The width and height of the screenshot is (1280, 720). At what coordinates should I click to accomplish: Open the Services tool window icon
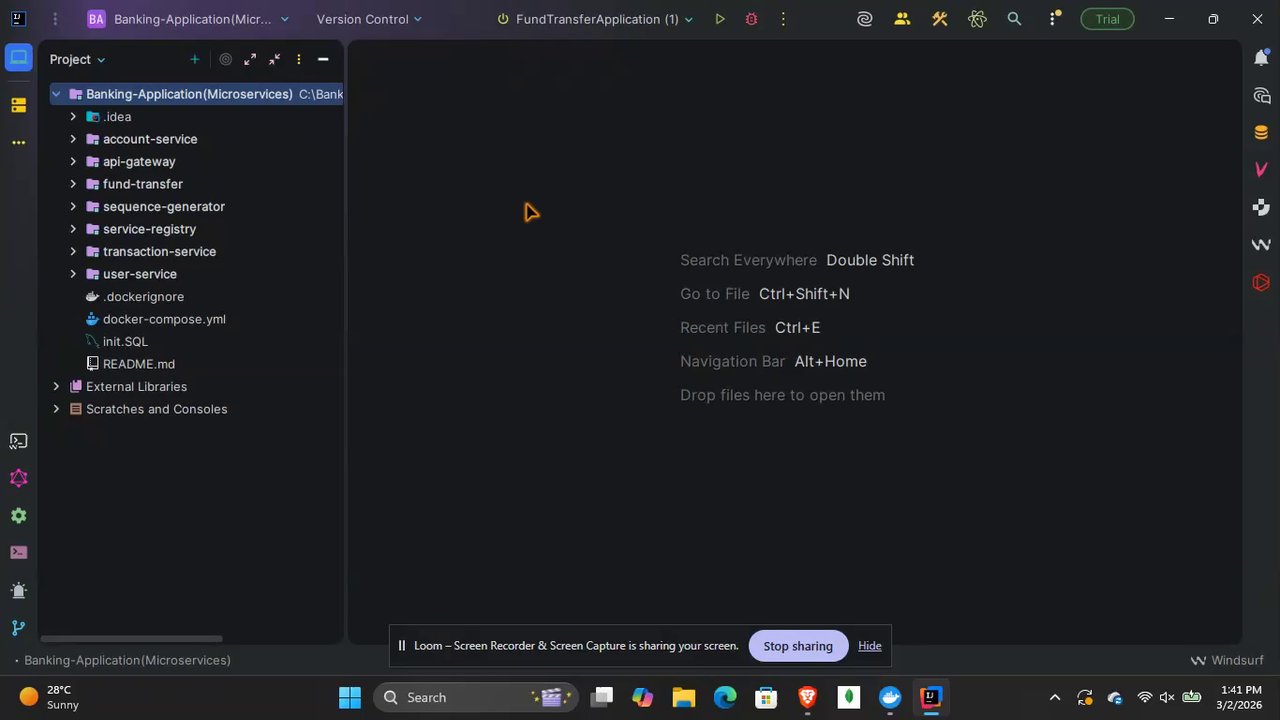pos(18,516)
